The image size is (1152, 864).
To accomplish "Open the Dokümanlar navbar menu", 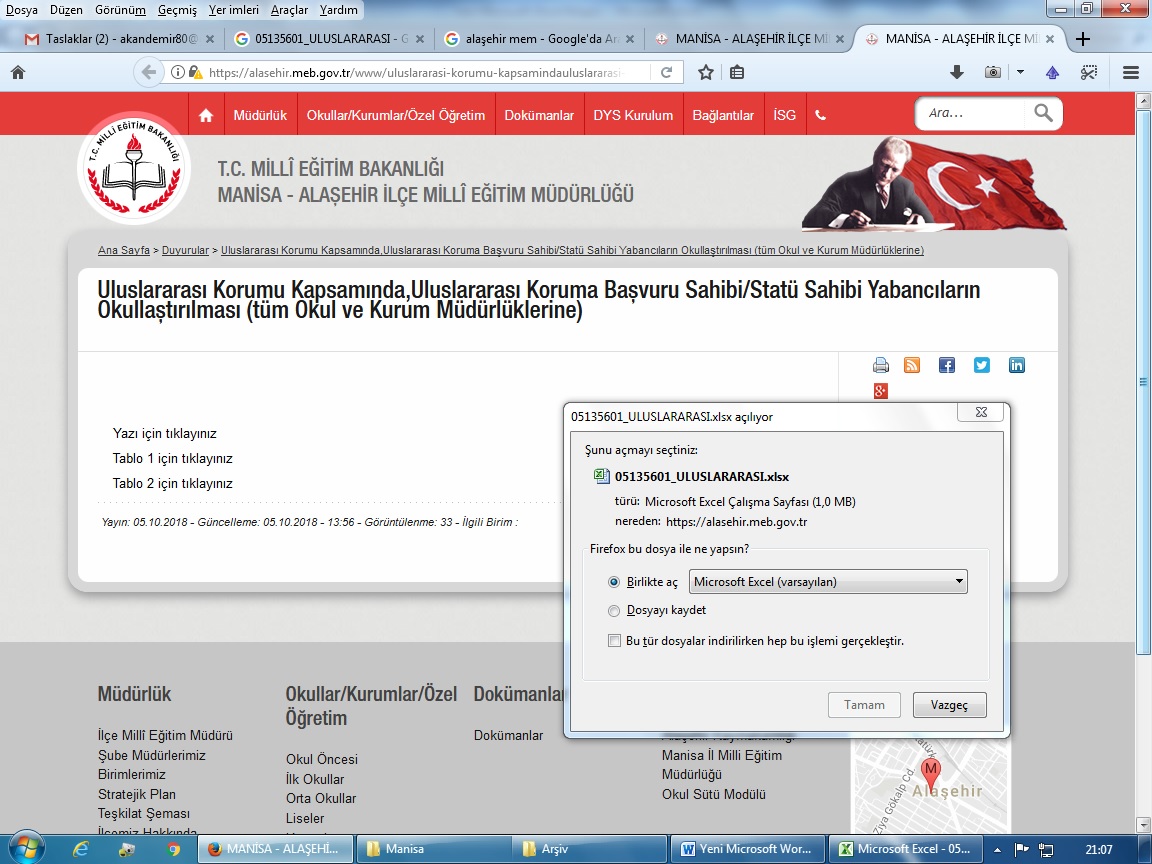I will coord(539,115).
